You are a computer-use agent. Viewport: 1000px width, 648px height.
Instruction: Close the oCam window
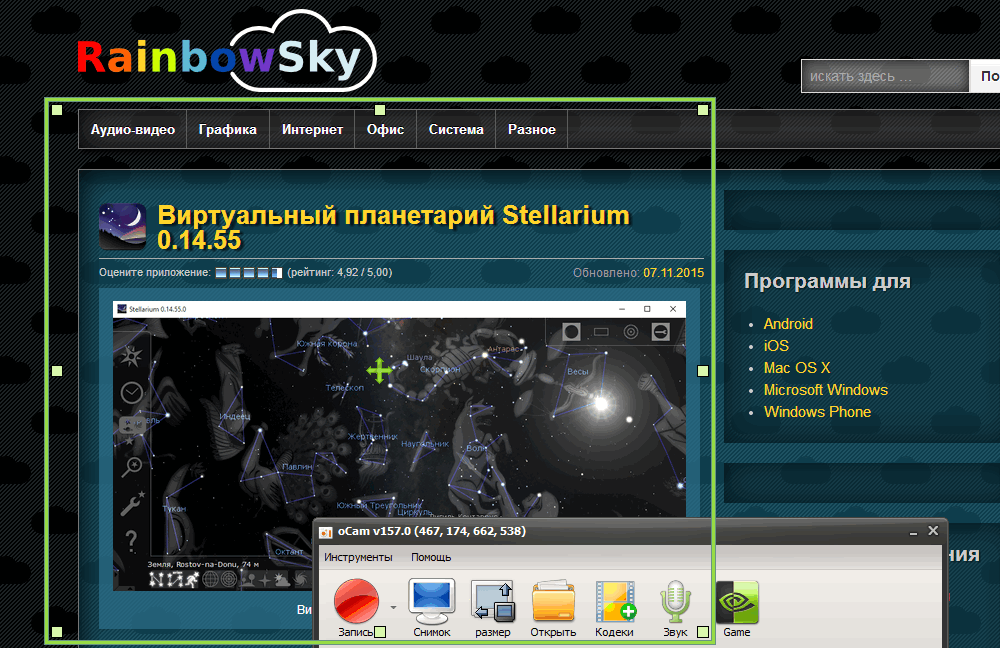point(933,531)
